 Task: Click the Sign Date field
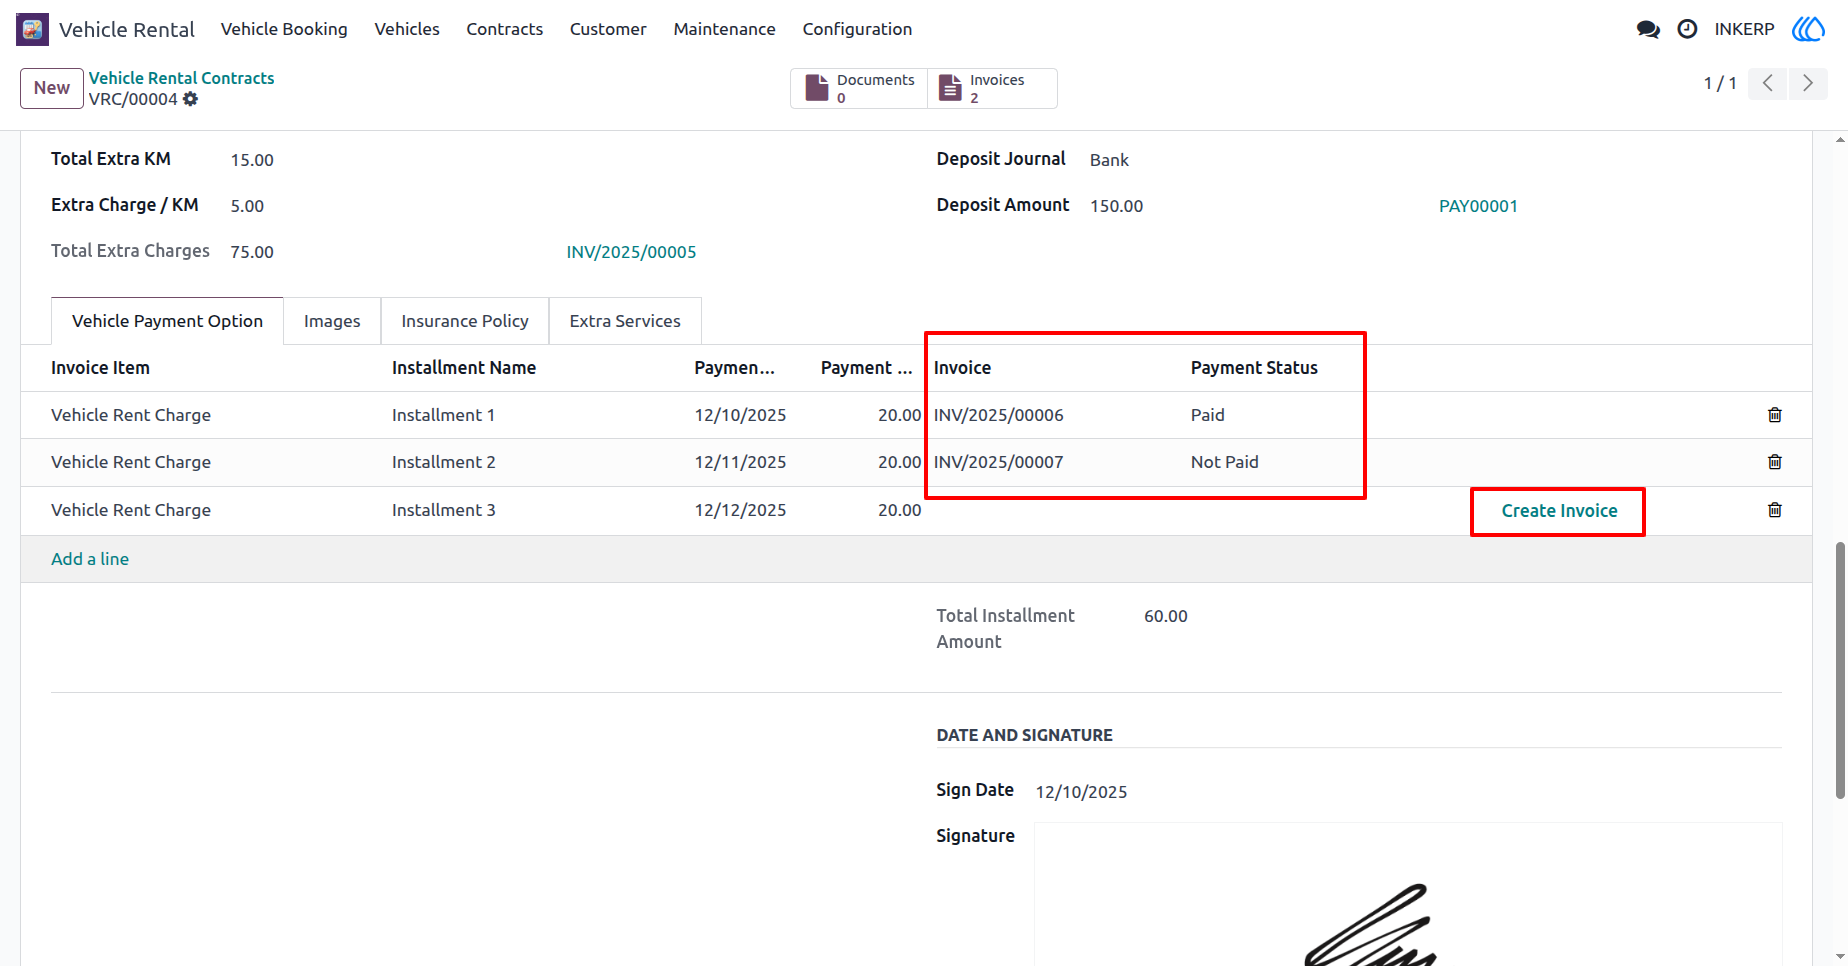[x=1081, y=792]
